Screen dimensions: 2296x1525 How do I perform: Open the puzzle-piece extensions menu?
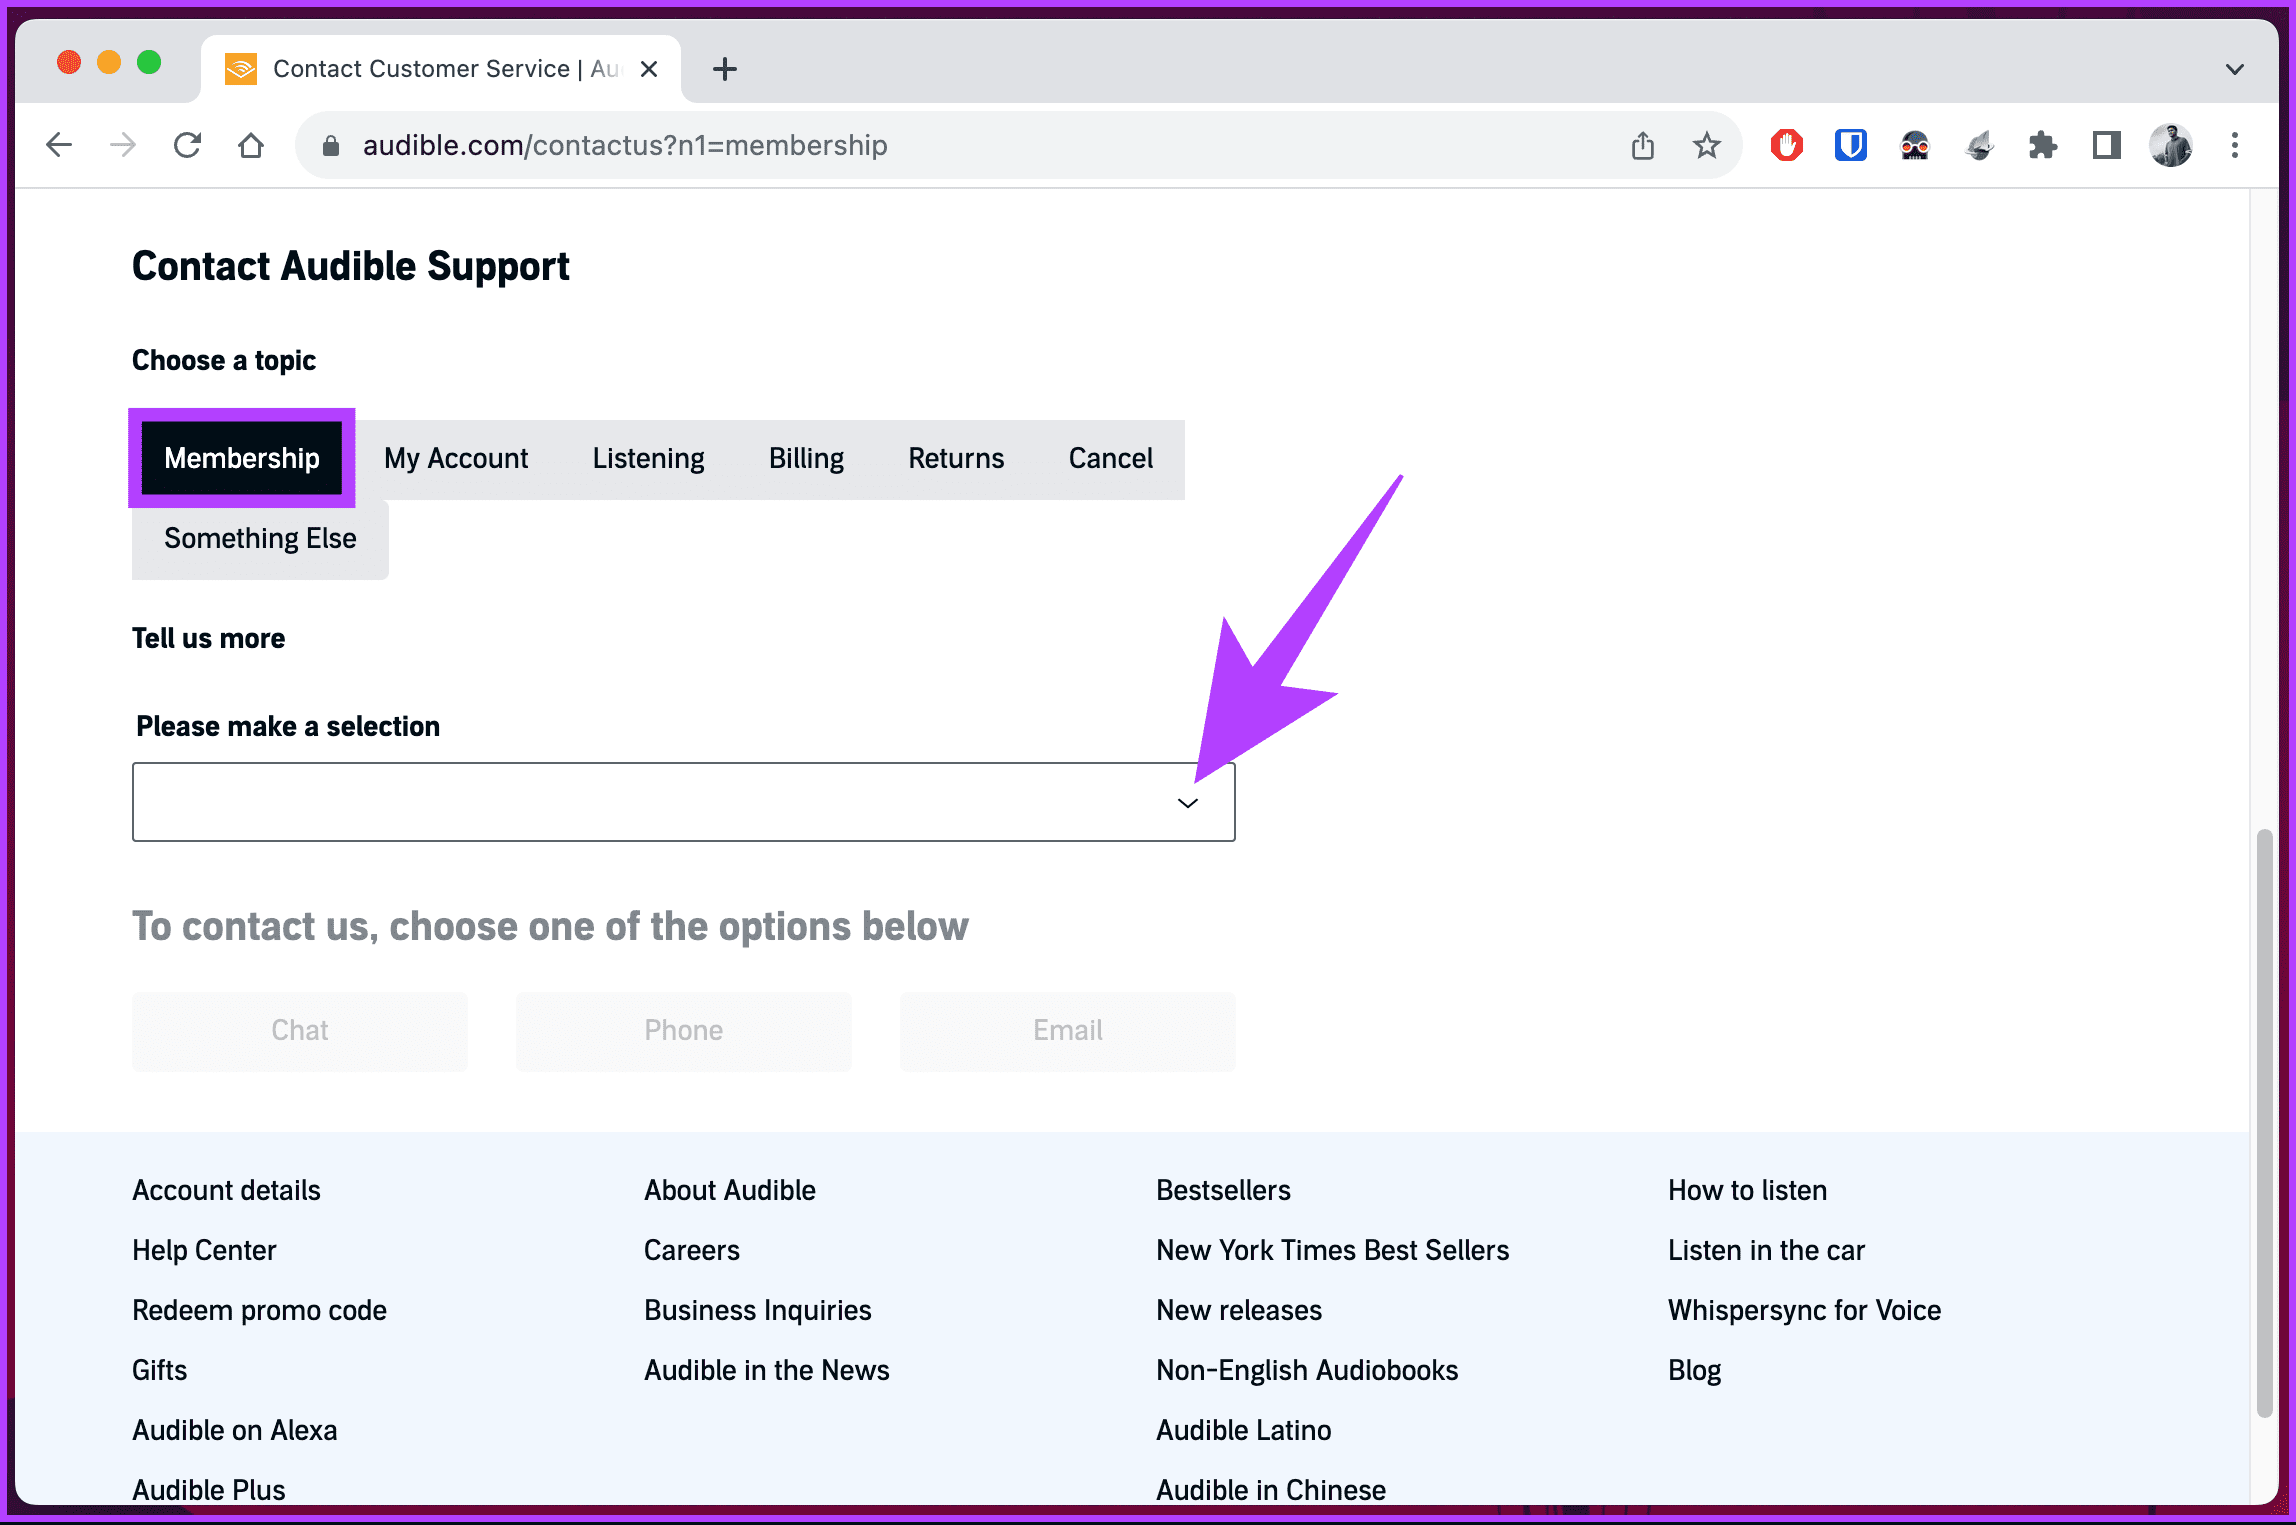click(x=2042, y=146)
